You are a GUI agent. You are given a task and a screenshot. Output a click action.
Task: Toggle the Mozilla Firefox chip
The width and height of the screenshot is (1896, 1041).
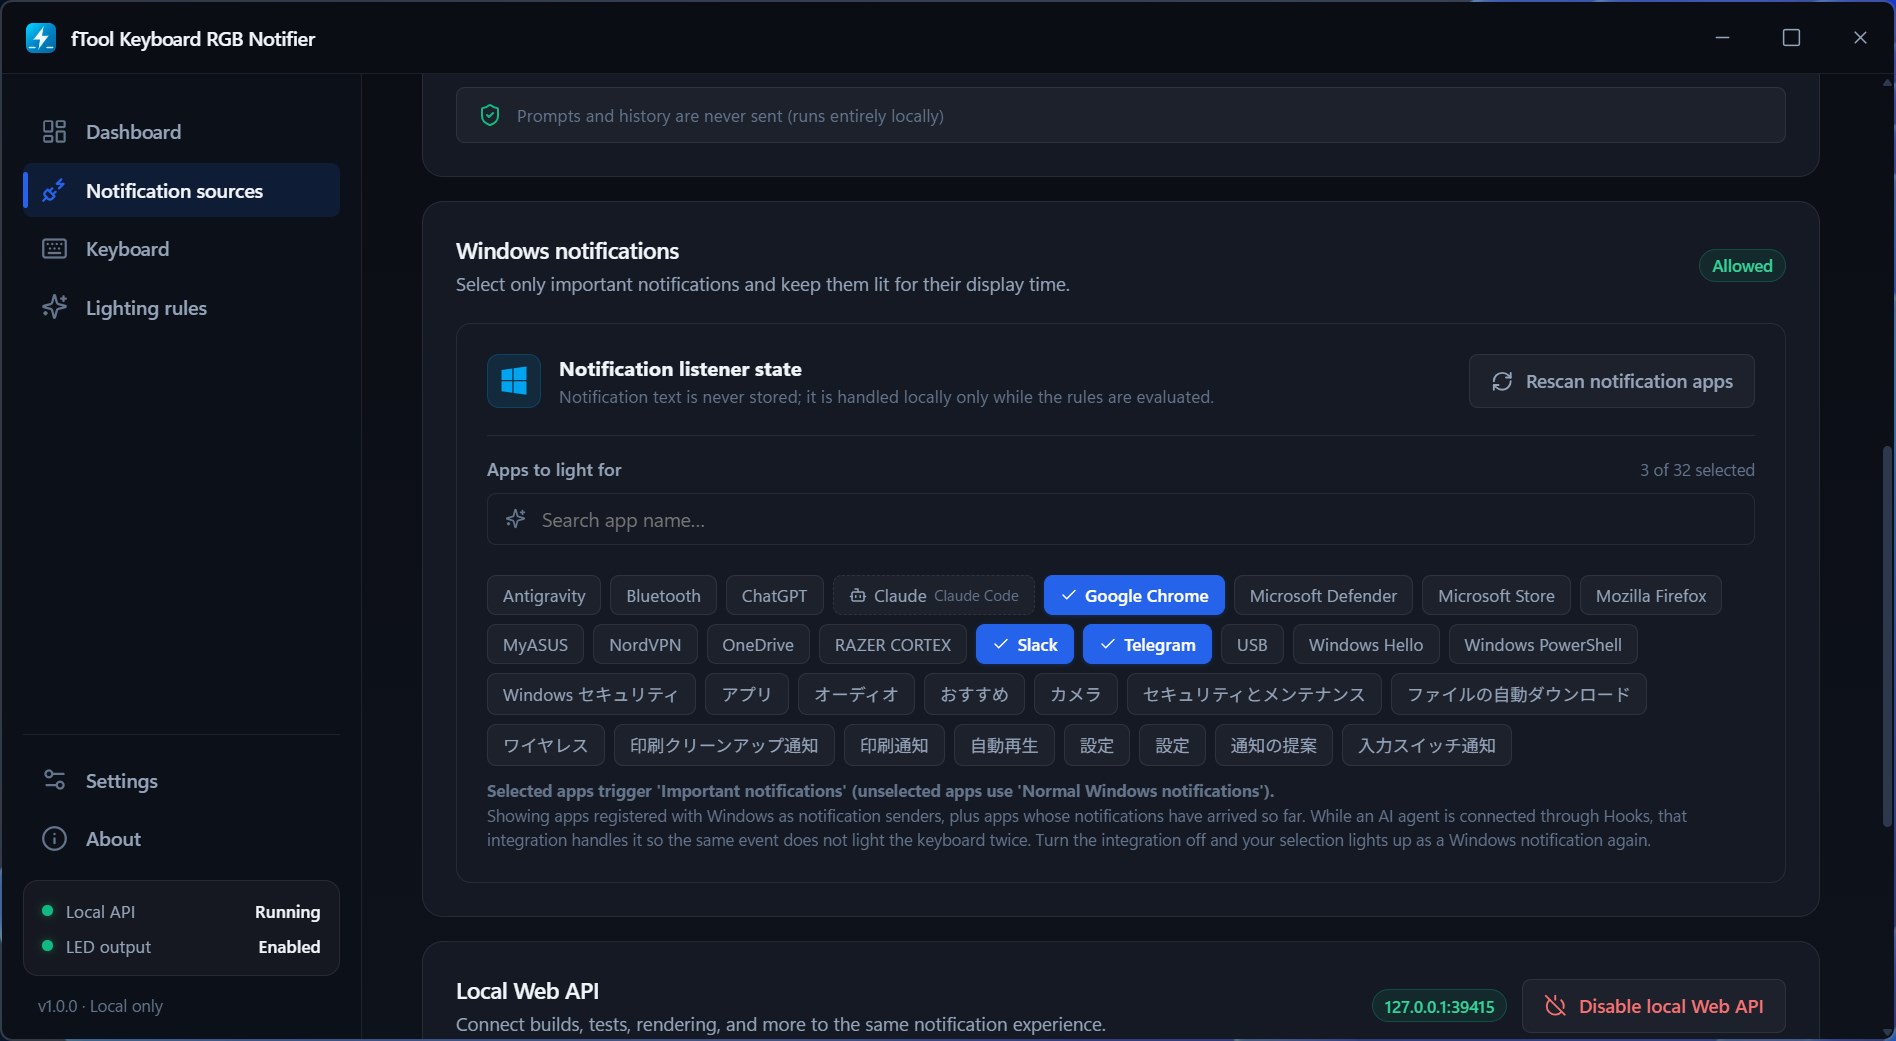pos(1651,595)
